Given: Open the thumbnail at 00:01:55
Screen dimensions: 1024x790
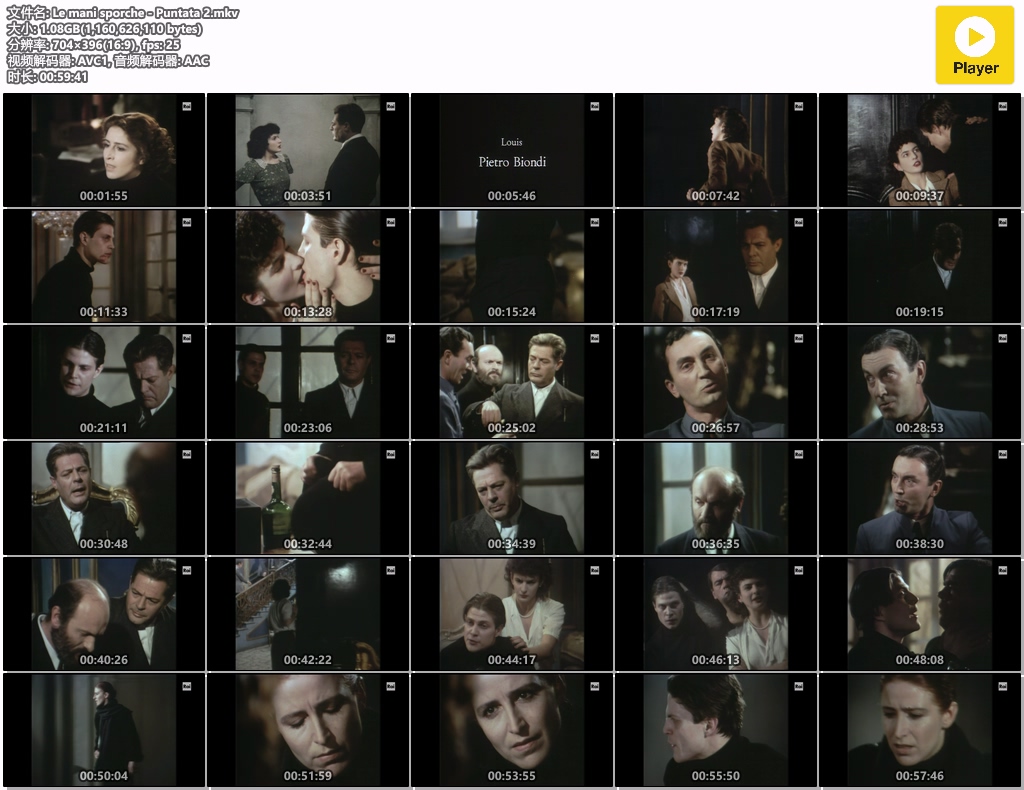Looking at the screenshot, I should coord(104,150).
